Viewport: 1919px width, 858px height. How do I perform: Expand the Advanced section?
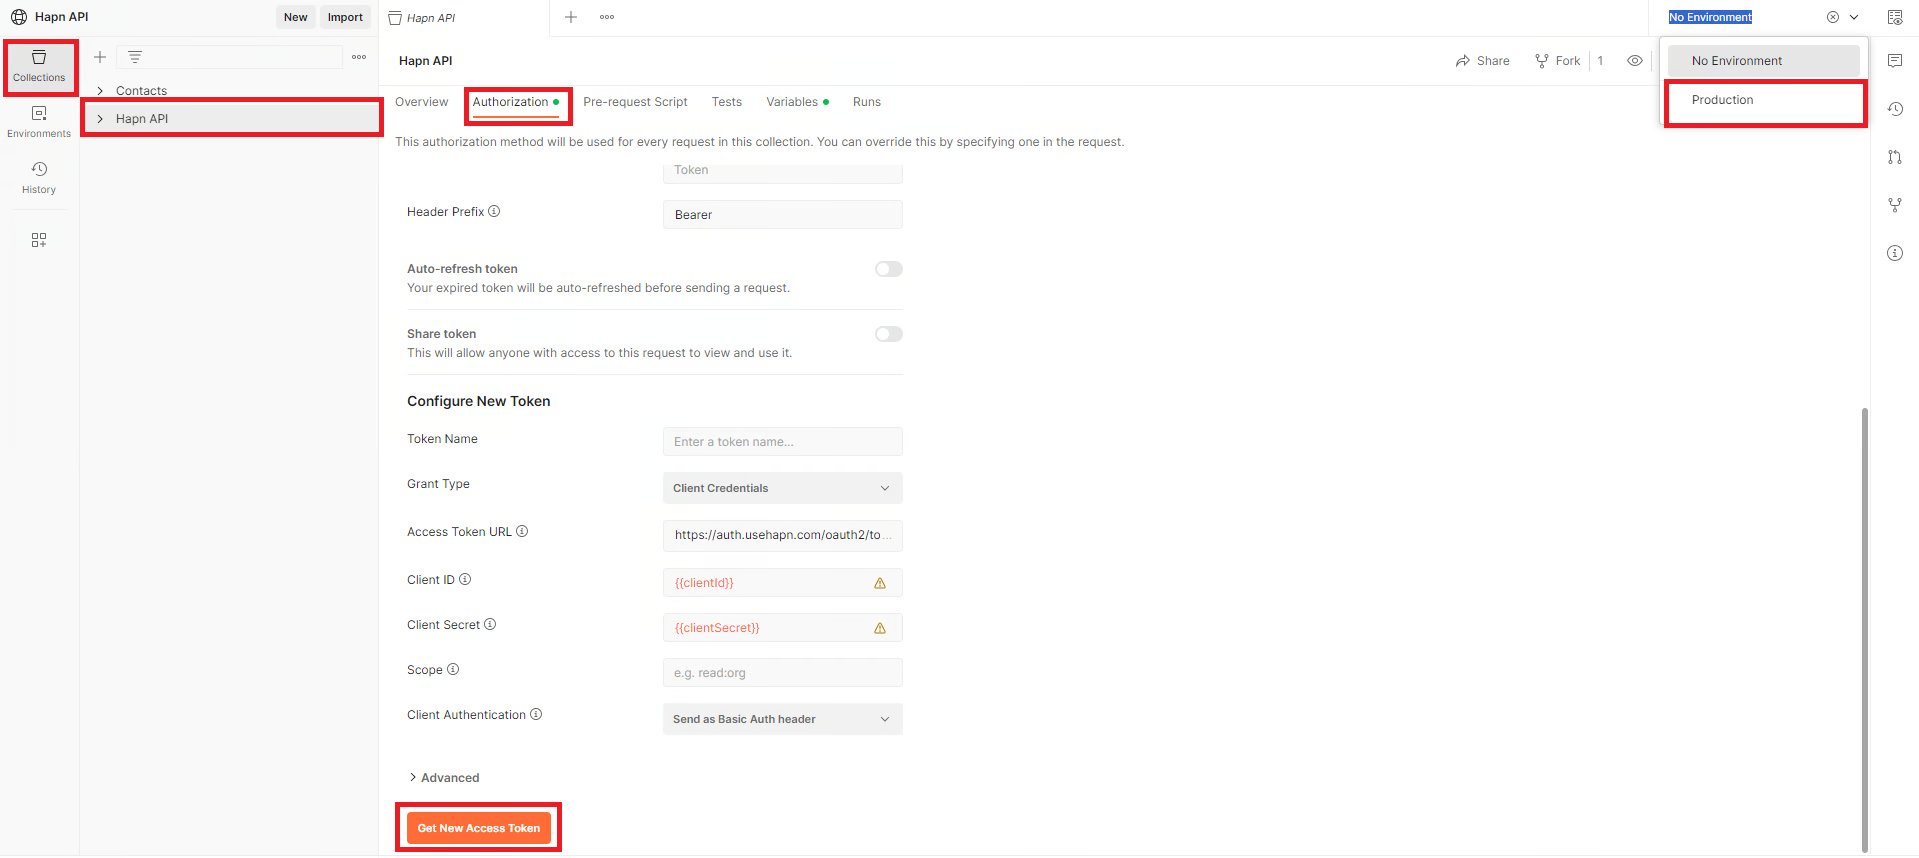click(444, 777)
